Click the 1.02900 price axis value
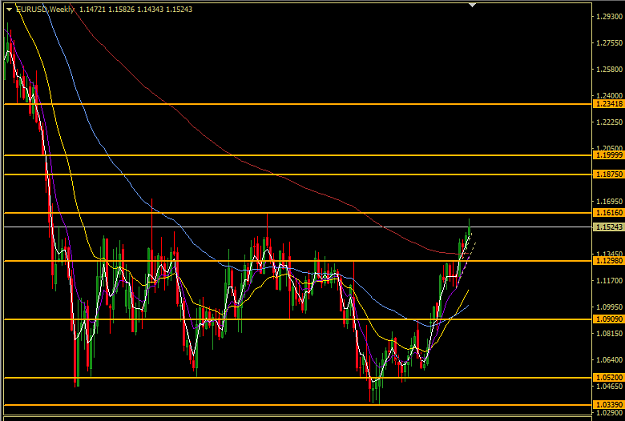625x421 pixels. tap(609, 413)
